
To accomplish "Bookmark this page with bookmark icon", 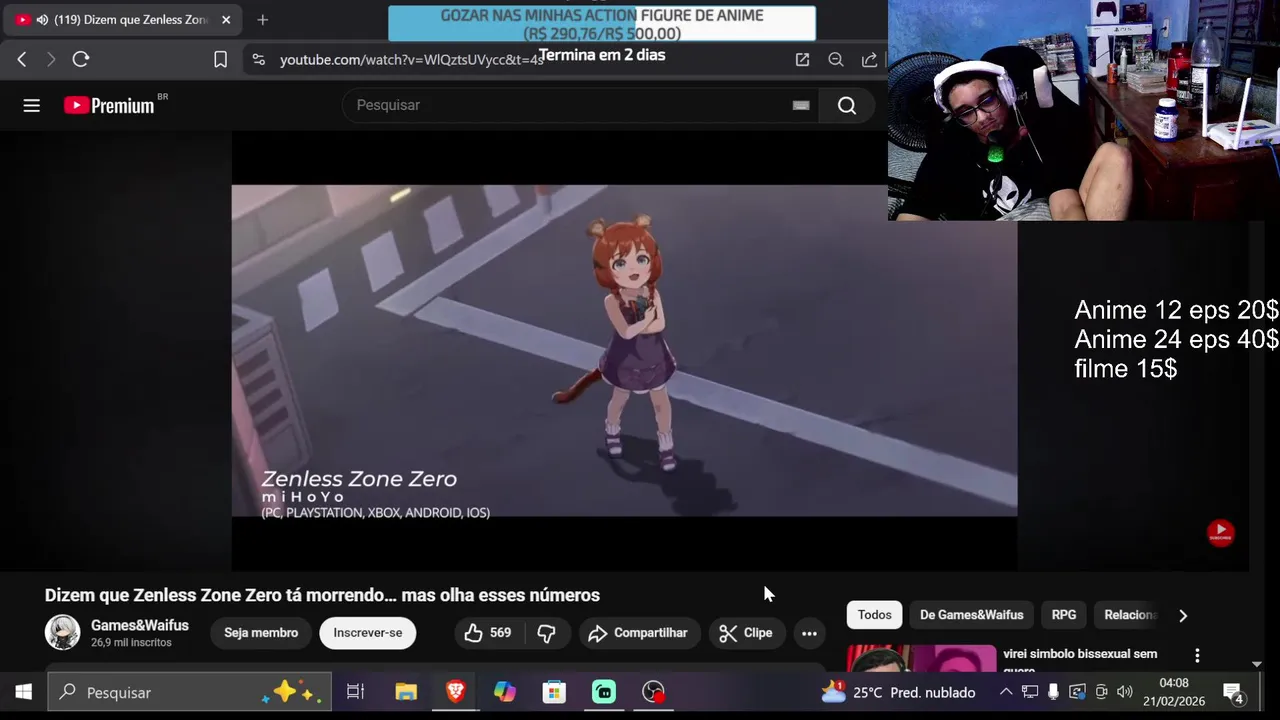I will coord(221,60).
